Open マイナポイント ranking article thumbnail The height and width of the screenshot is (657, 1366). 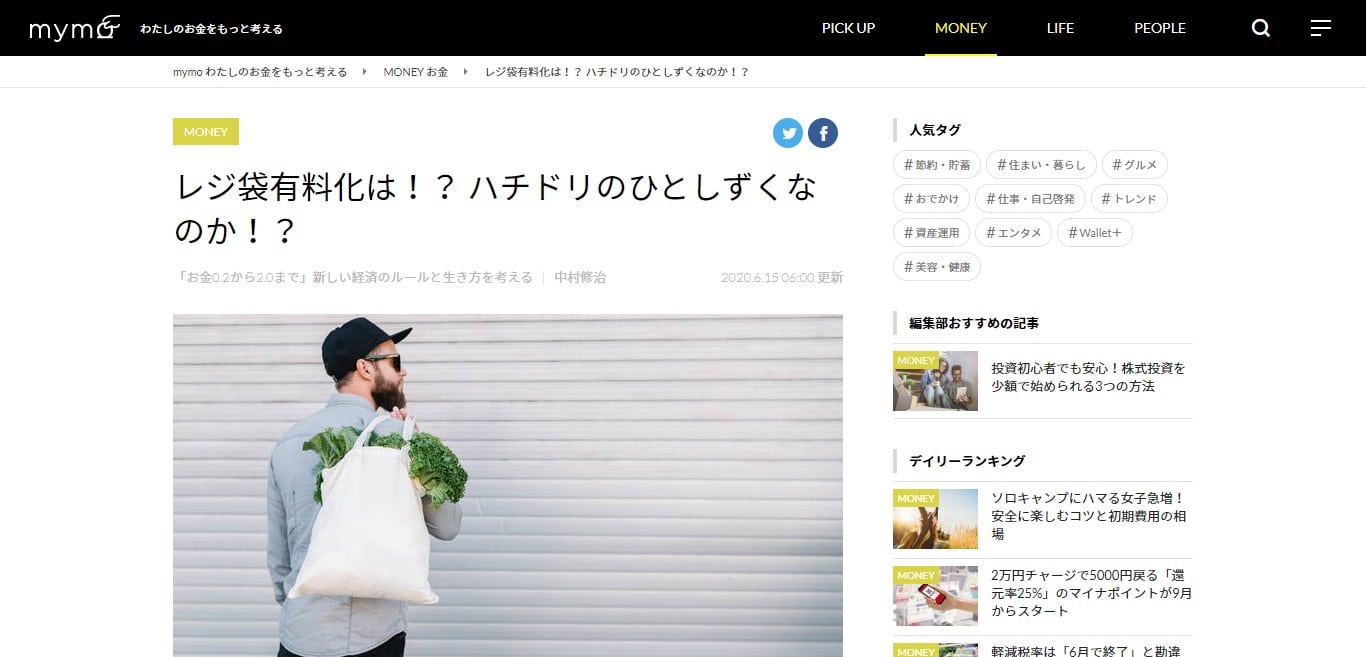(935, 596)
